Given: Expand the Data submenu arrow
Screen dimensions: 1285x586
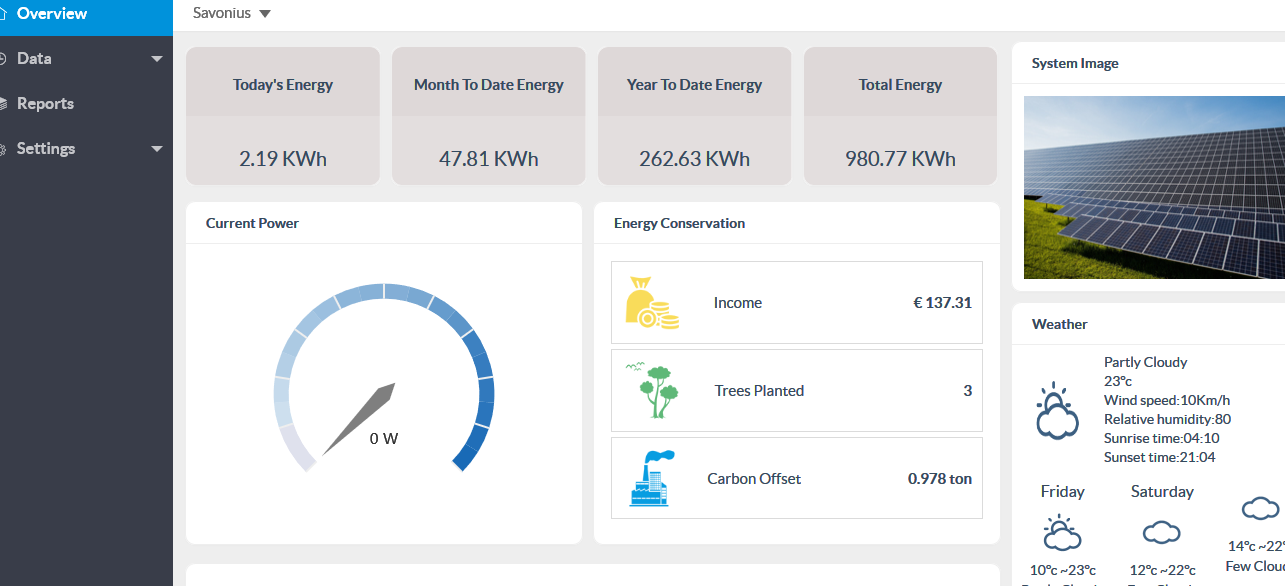Looking at the screenshot, I should [x=157, y=59].
